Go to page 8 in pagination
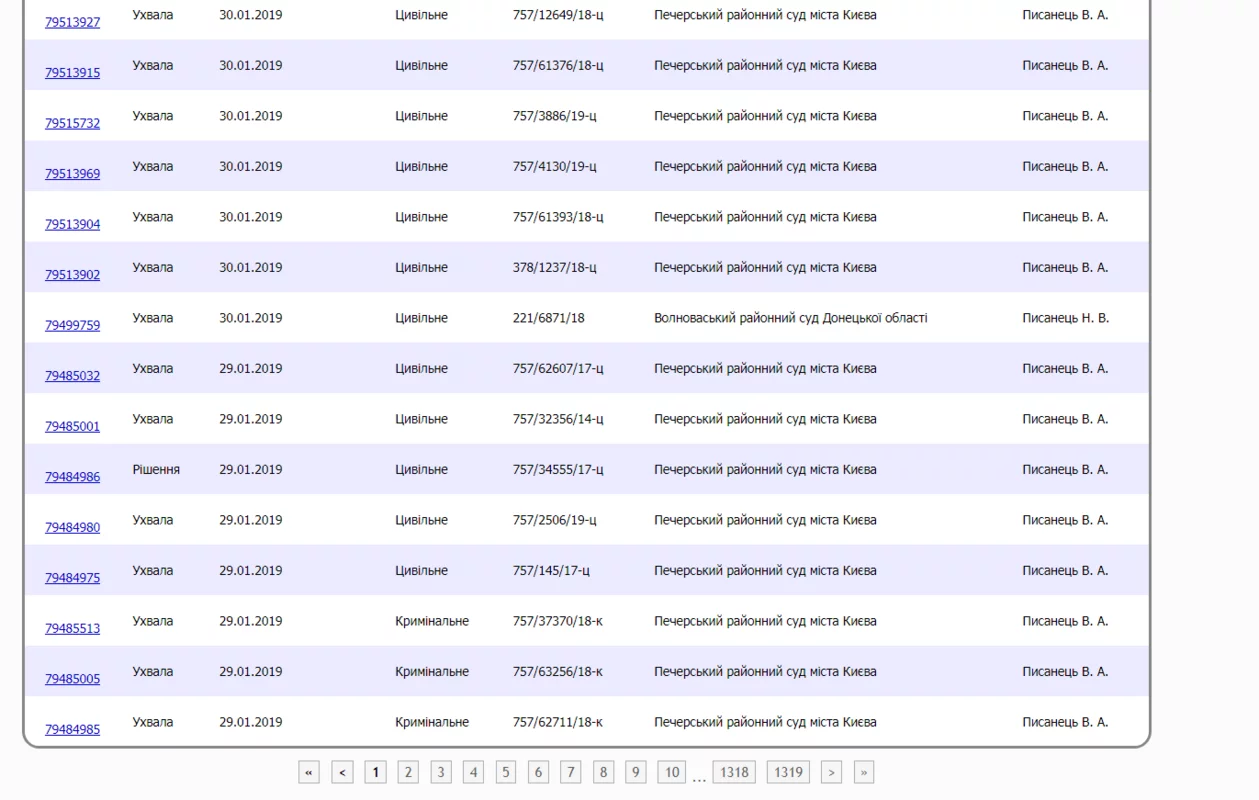Viewport: 1259px width, 800px height. (x=603, y=772)
